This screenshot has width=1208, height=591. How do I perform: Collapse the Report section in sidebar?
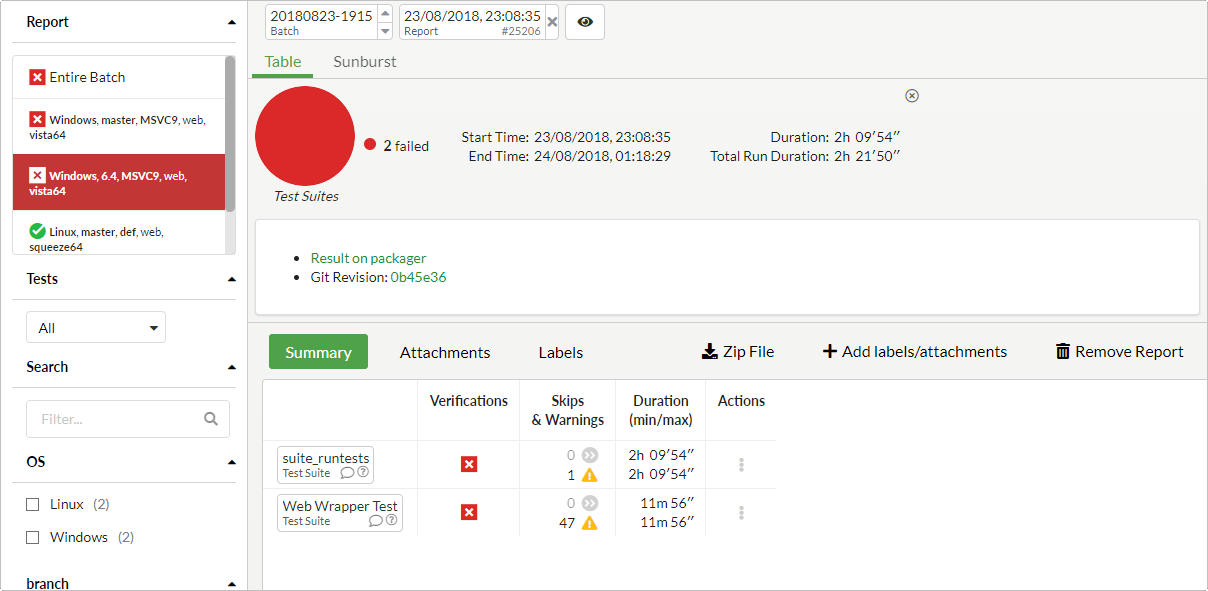tap(232, 22)
